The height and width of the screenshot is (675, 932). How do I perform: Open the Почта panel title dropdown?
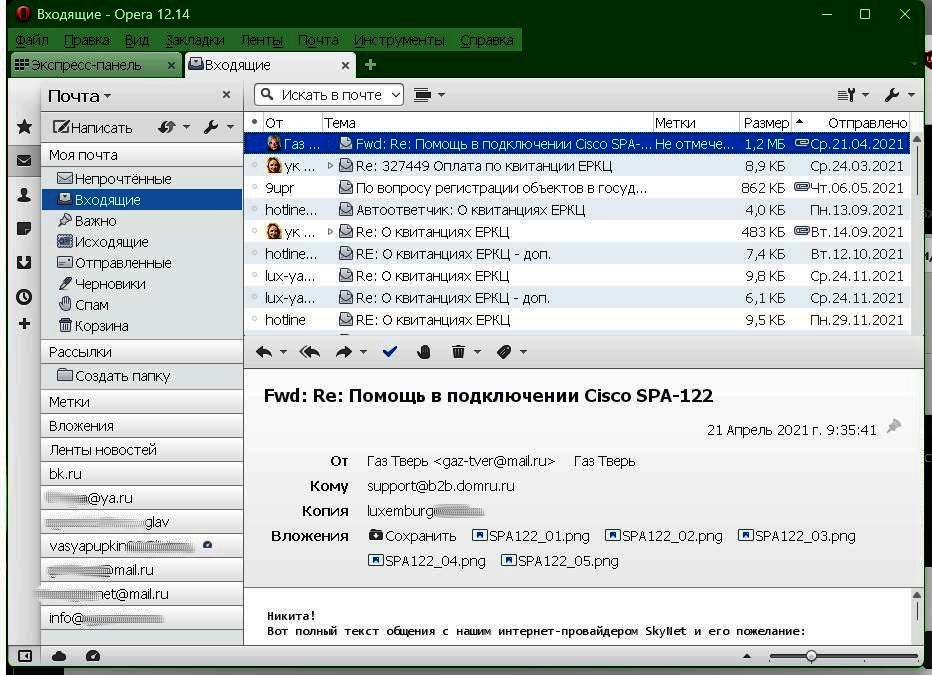coord(108,96)
